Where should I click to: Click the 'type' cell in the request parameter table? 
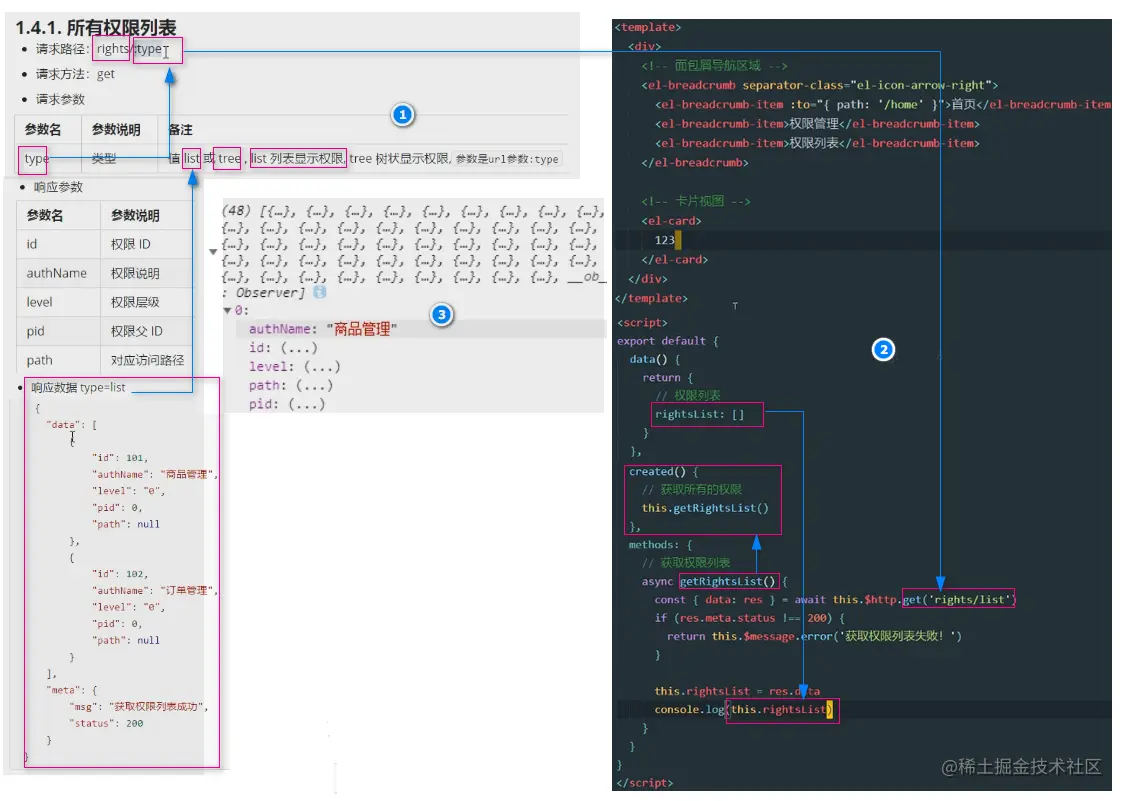click(36, 159)
